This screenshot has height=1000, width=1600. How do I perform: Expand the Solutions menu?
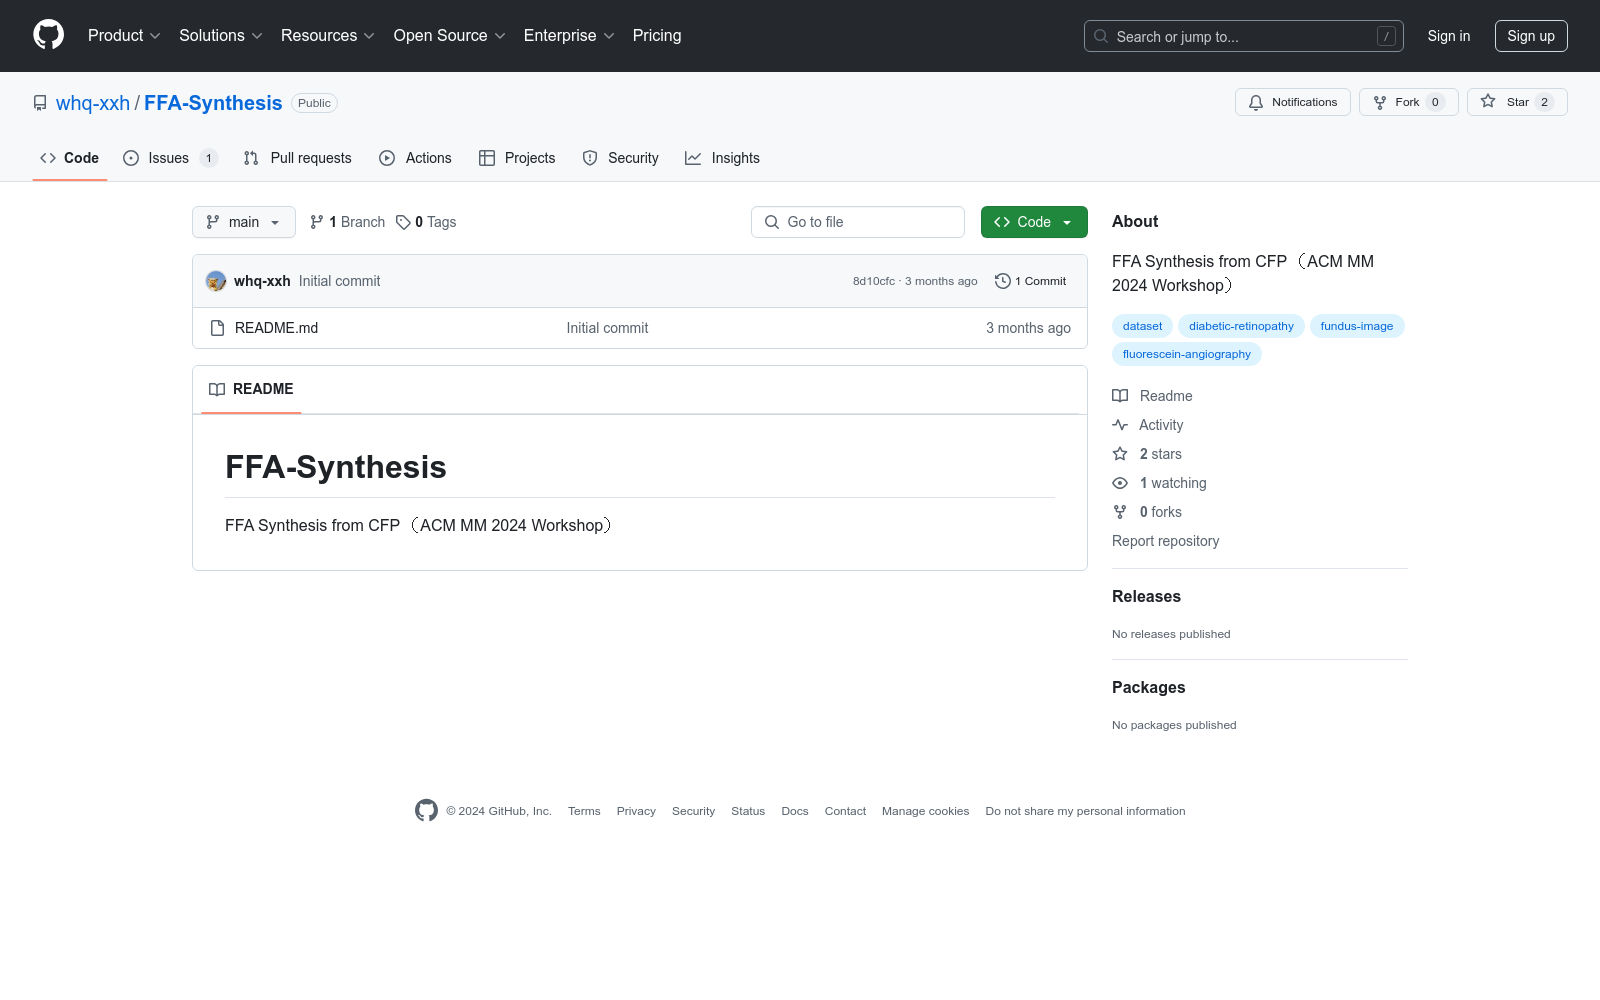pos(221,35)
